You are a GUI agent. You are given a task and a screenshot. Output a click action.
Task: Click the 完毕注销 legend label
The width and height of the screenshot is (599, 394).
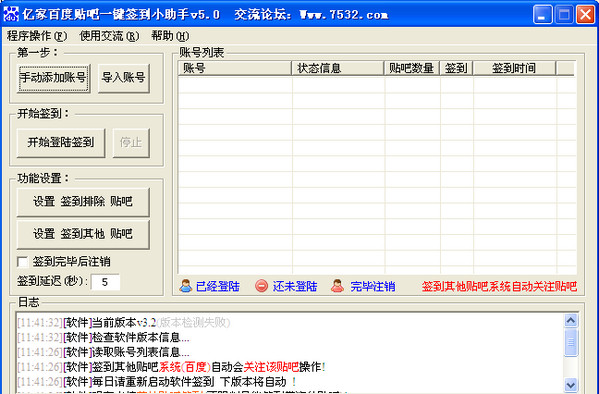[373, 286]
